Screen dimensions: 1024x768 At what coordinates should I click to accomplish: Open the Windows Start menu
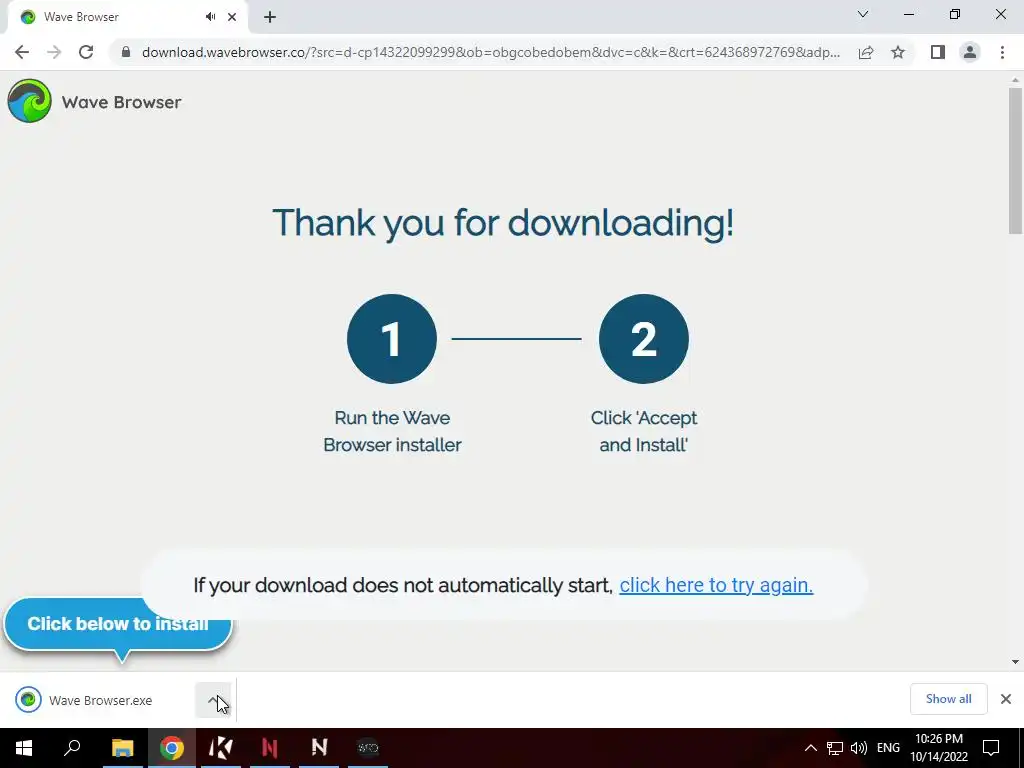click(x=24, y=748)
